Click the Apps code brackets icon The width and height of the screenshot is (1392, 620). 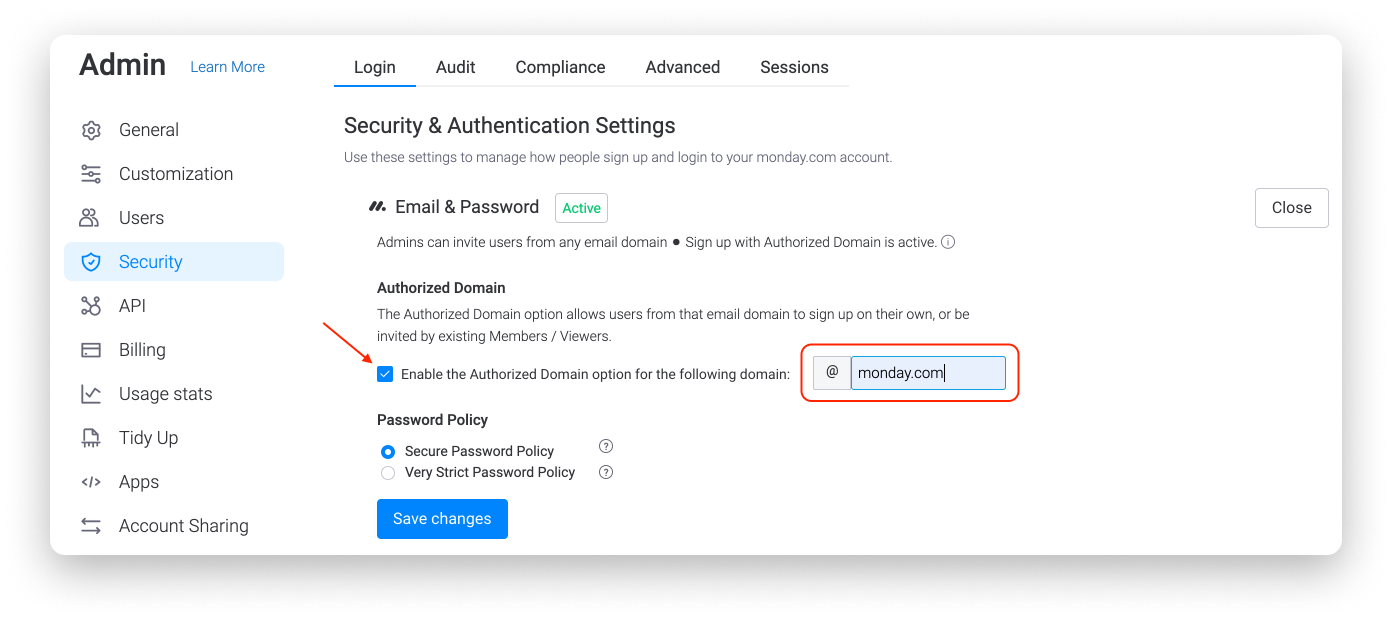click(x=91, y=482)
